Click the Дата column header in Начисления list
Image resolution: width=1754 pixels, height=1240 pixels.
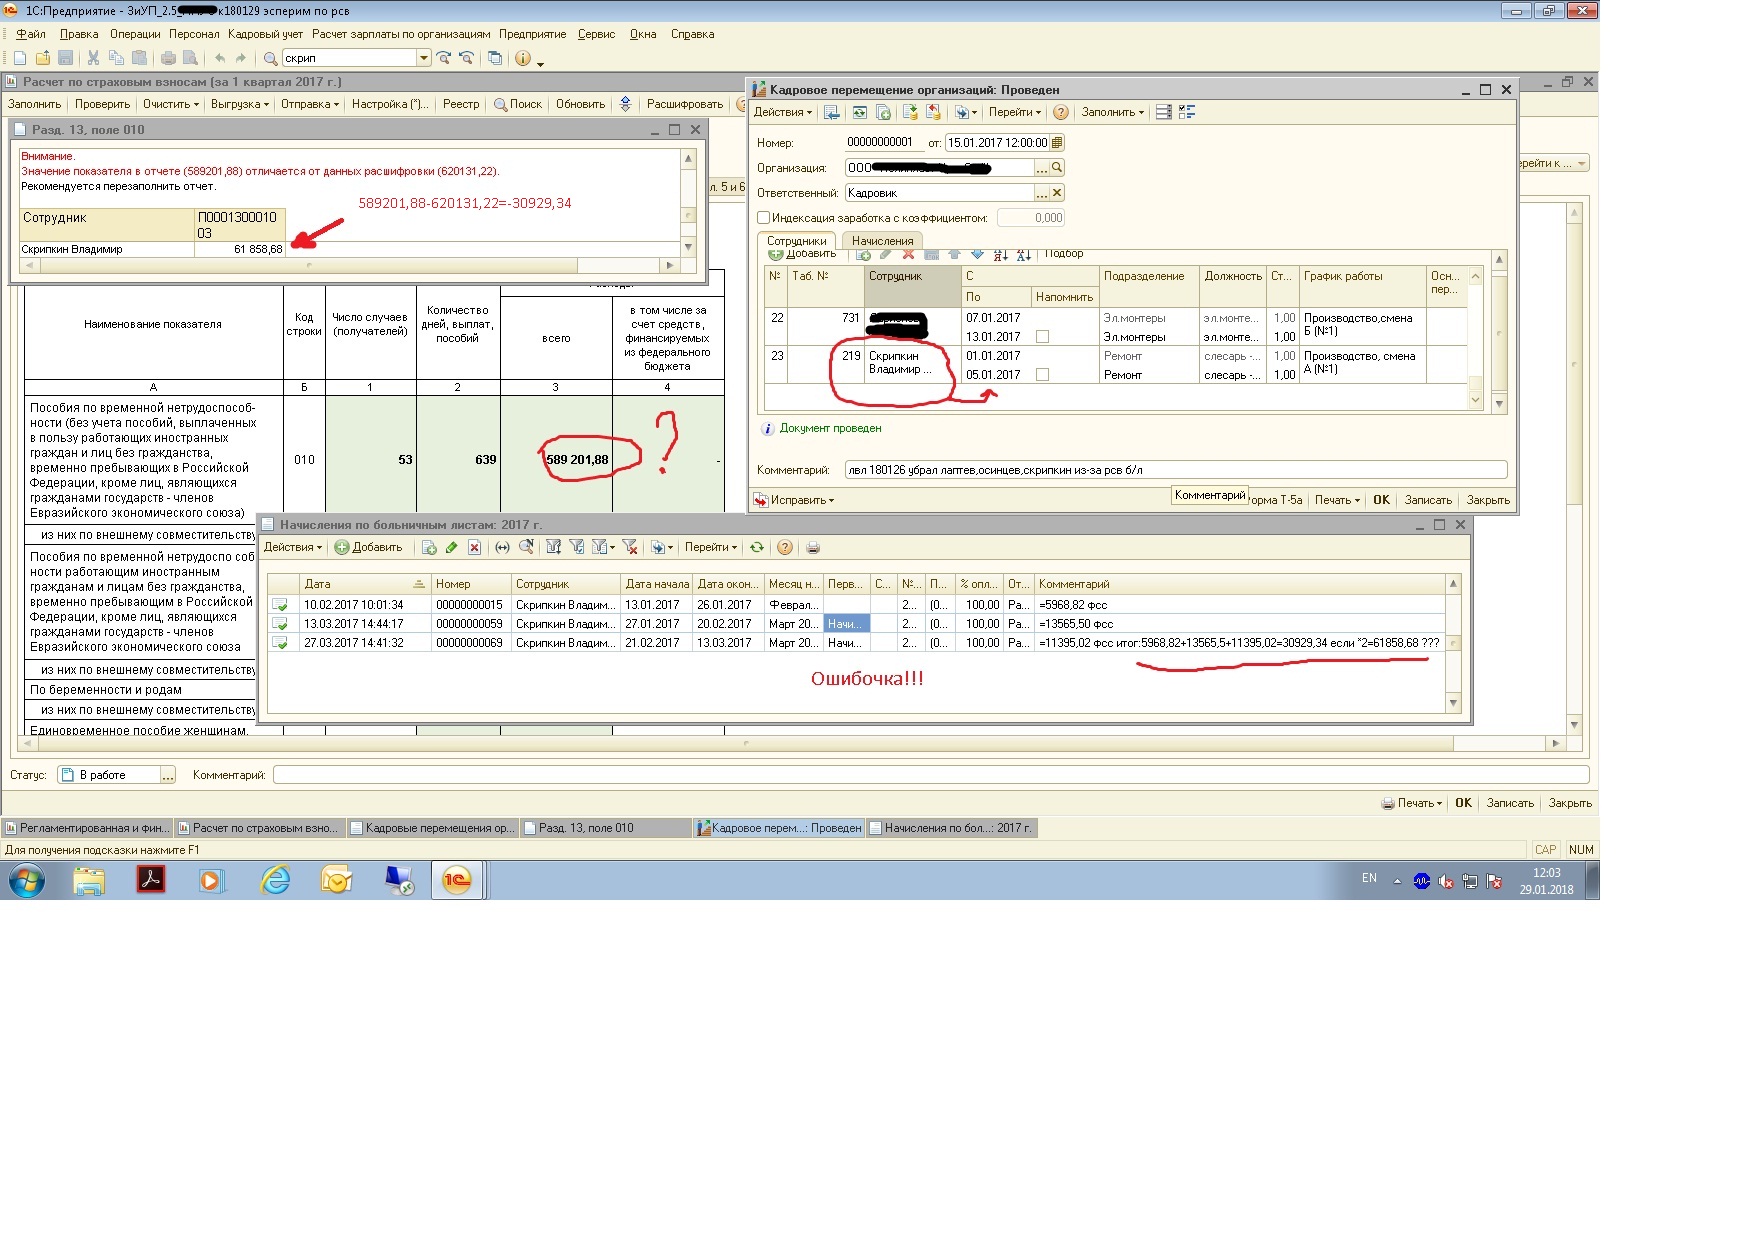pos(365,584)
